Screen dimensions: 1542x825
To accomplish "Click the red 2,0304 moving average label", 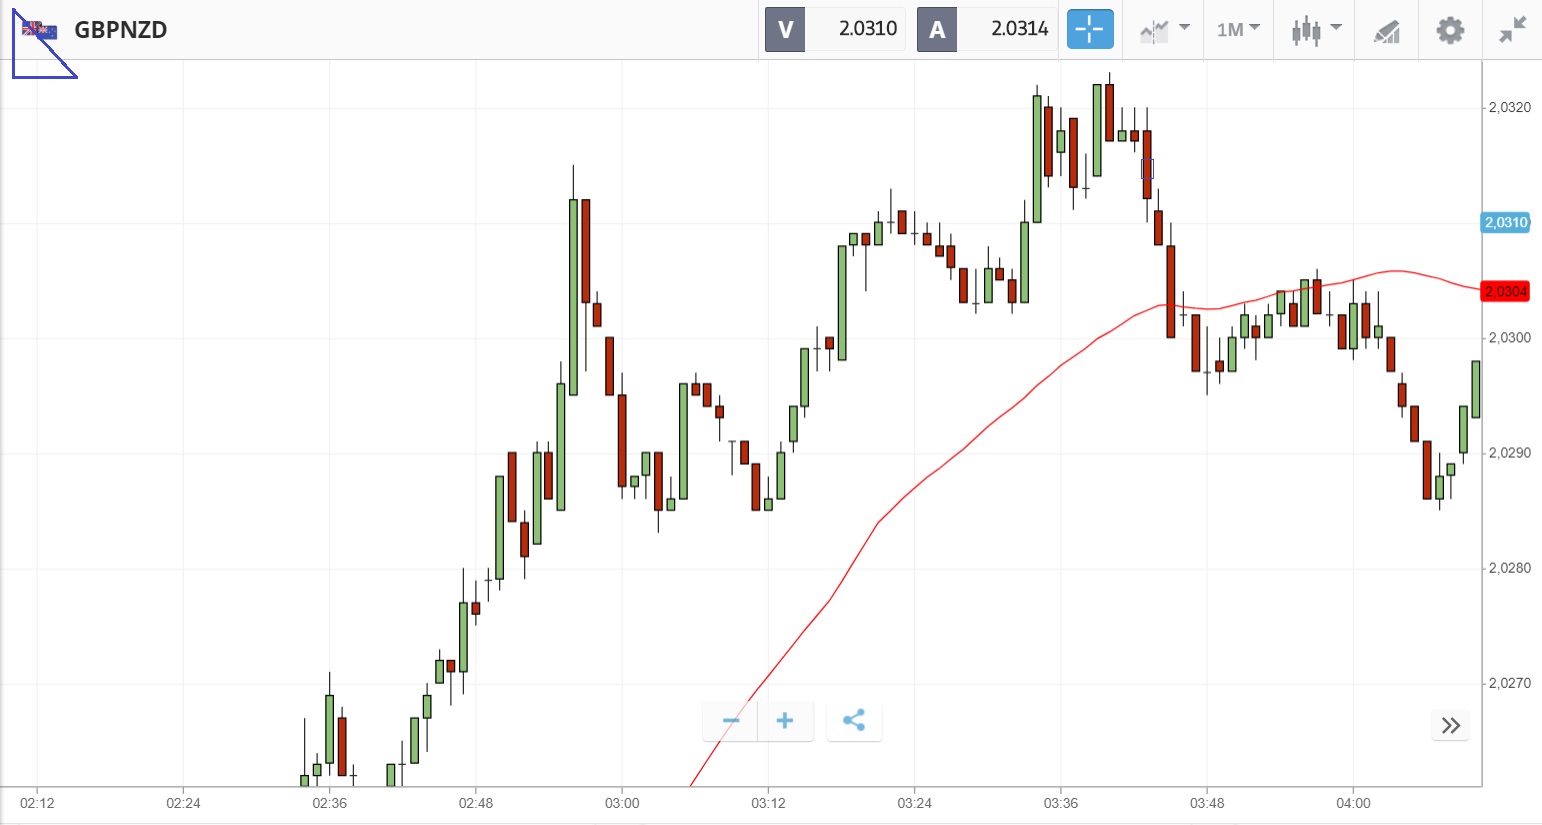I will (x=1505, y=291).
